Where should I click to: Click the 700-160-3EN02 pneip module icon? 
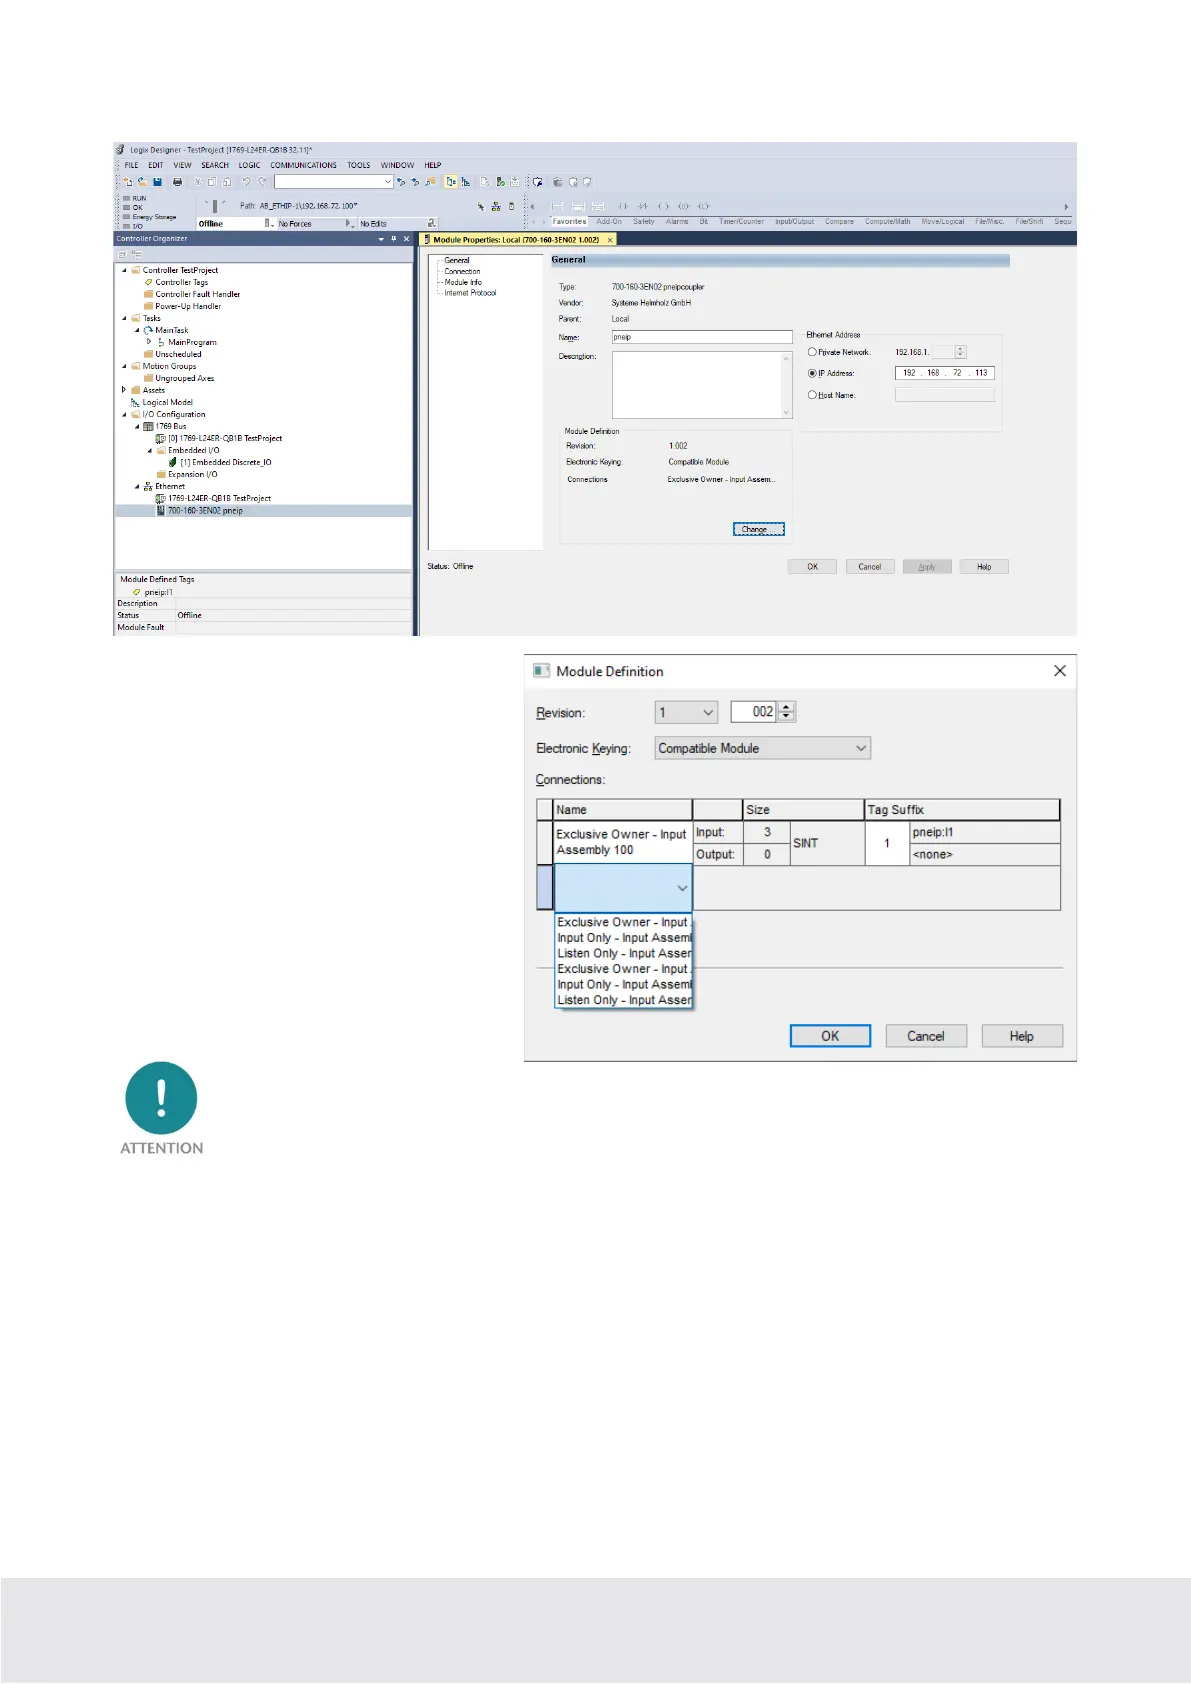click(161, 510)
